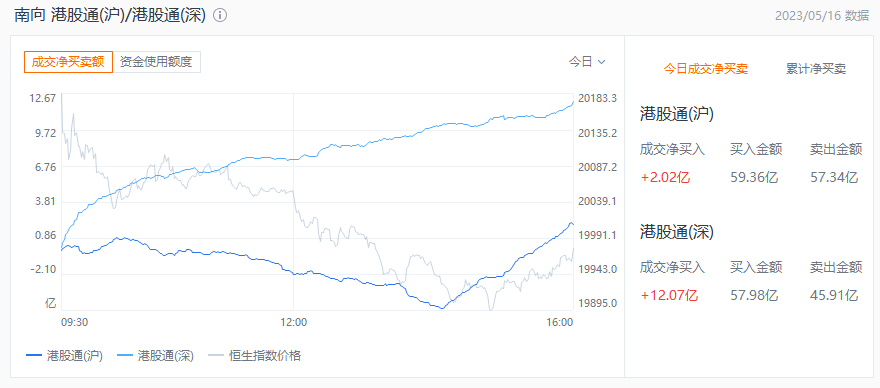Click the 12:00 marker on the time axis
Screen dimensions: 880x388
point(294,322)
